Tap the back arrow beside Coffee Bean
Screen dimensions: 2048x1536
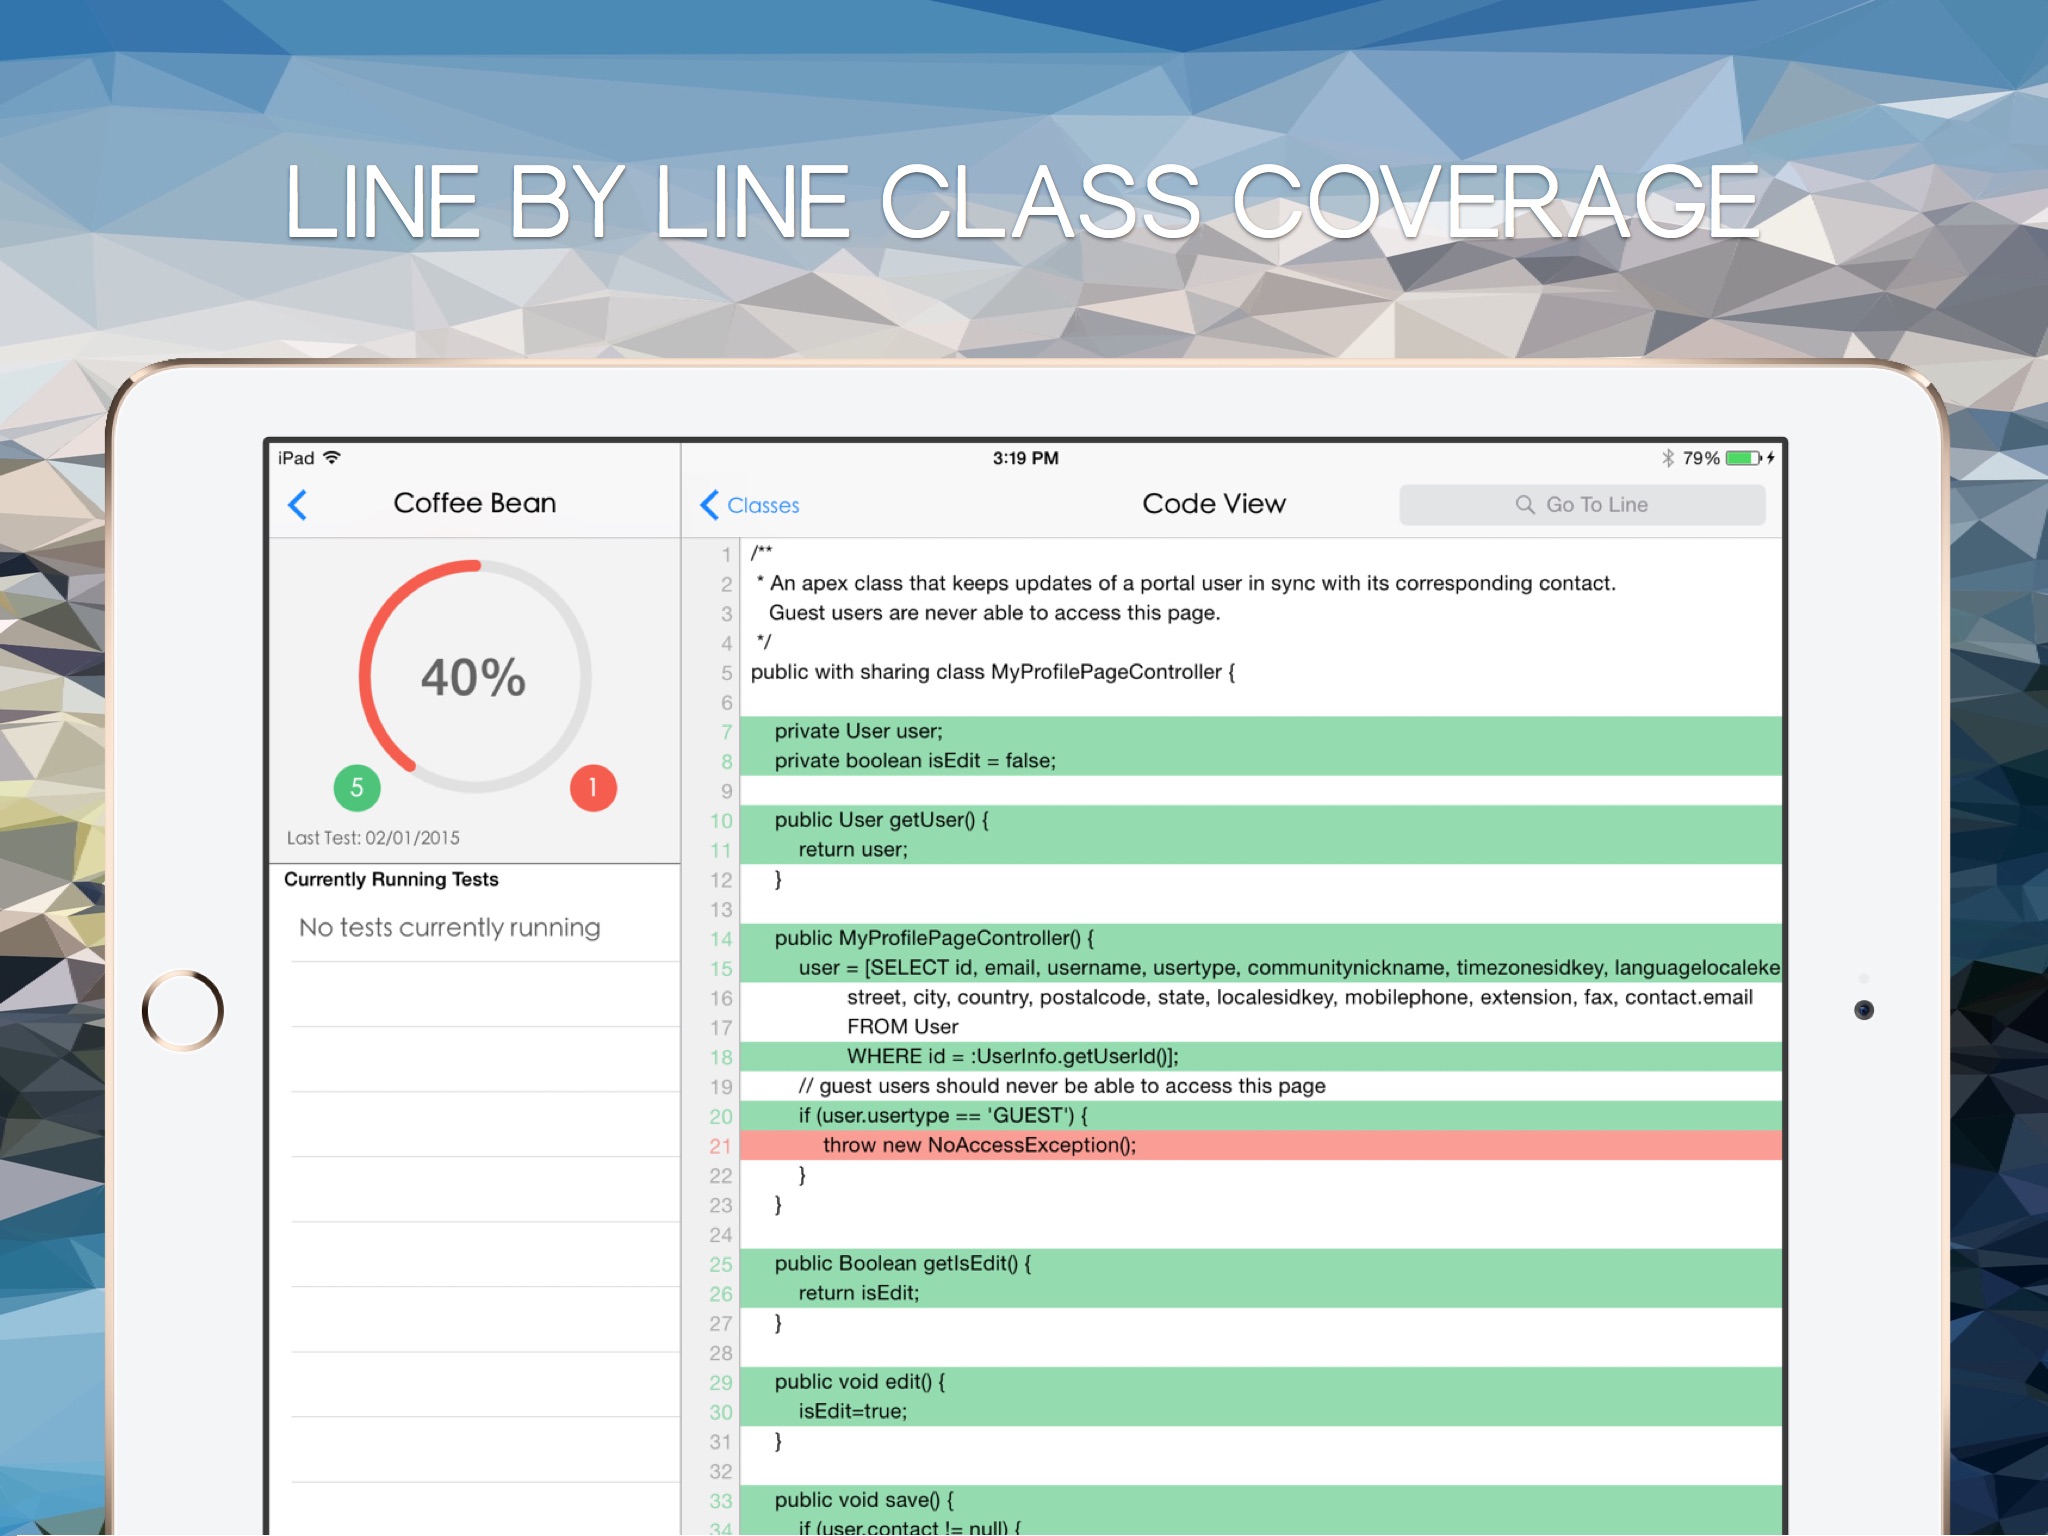[x=297, y=505]
